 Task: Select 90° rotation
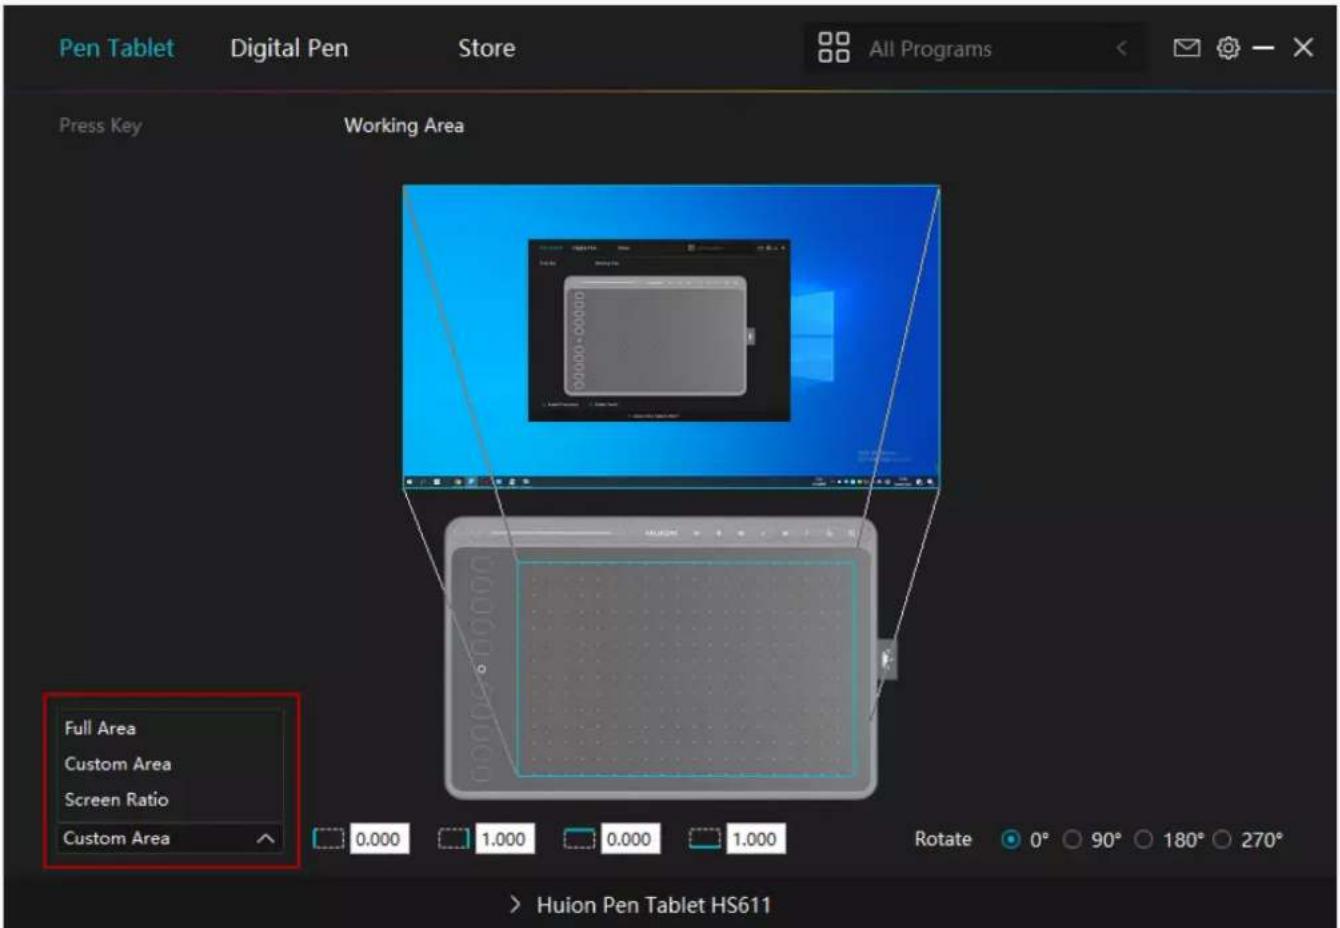click(x=1072, y=839)
